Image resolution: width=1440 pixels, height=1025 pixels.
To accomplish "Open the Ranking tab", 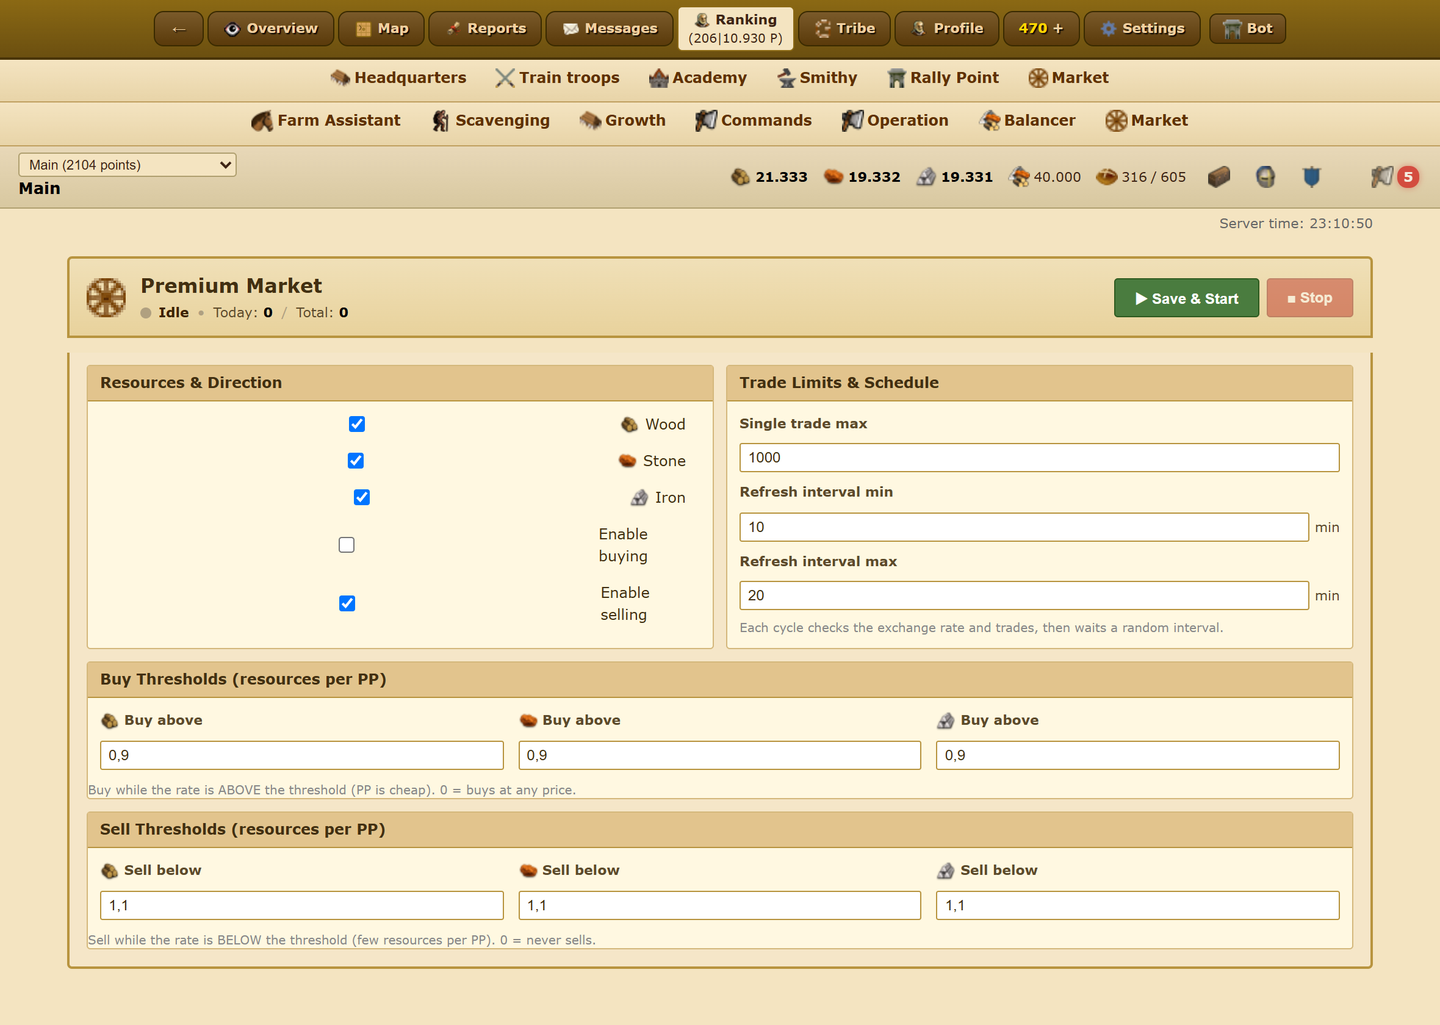I will [736, 29].
